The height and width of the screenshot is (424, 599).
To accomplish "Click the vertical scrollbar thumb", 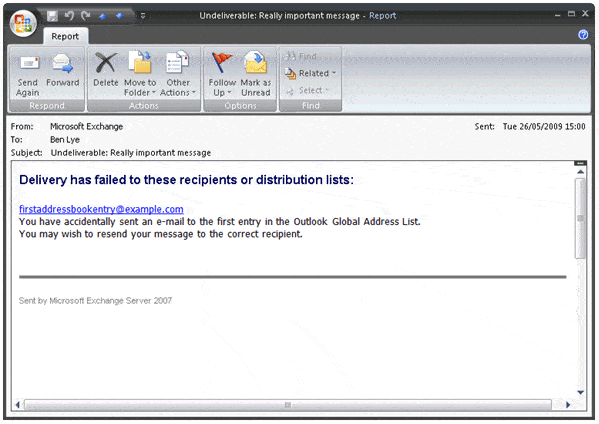I will [x=580, y=218].
